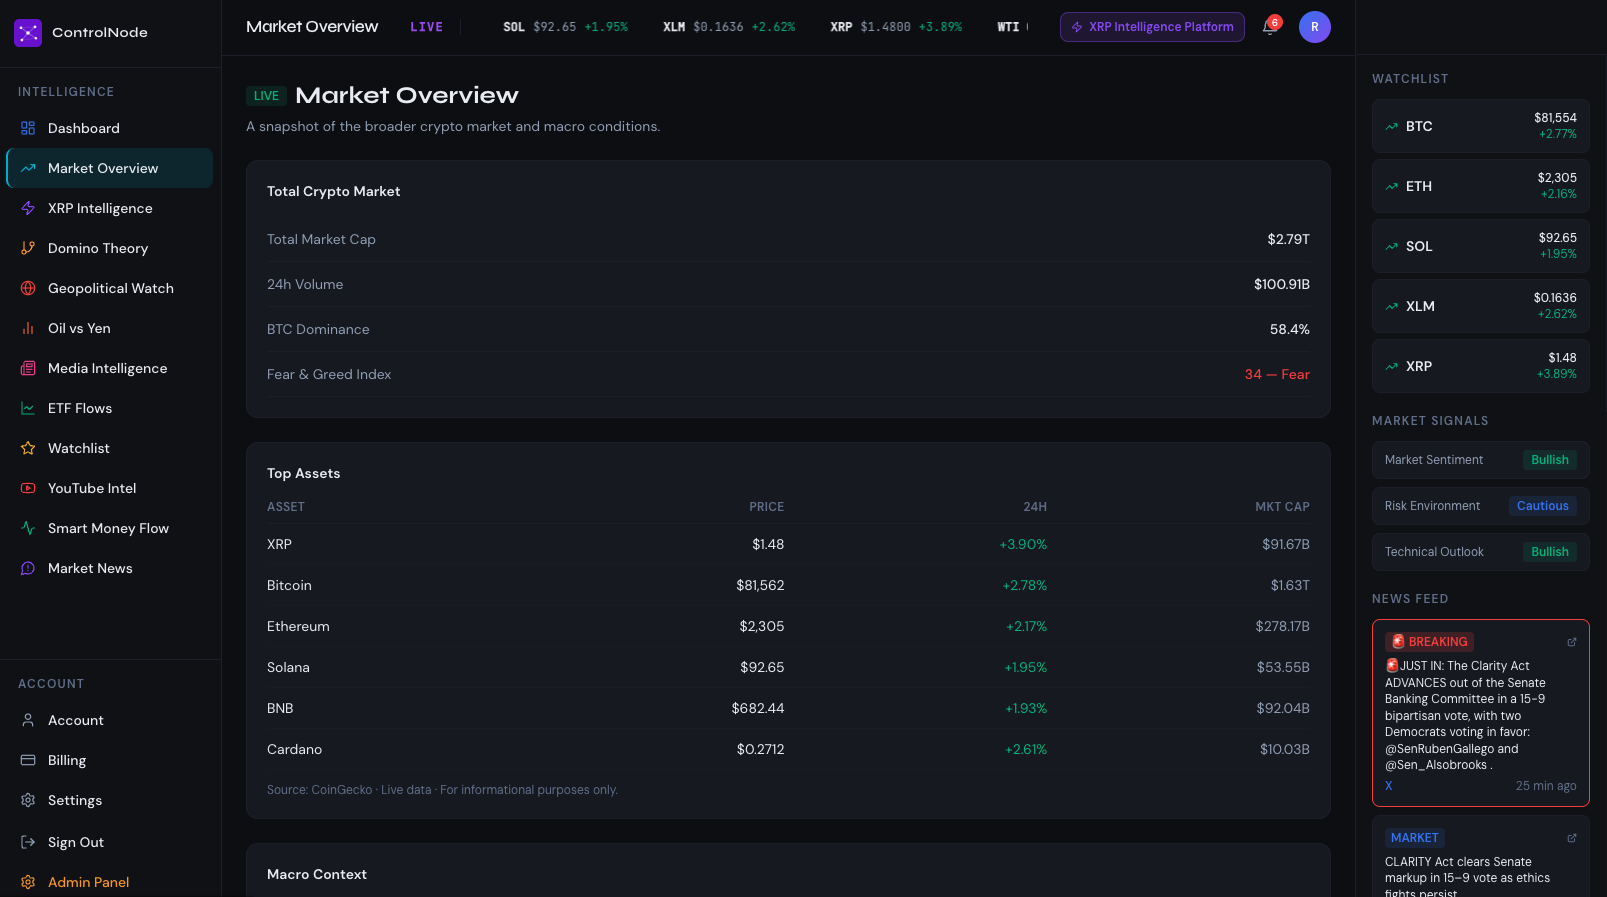Open XRP Intelligence sidebar item

tap(110, 208)
